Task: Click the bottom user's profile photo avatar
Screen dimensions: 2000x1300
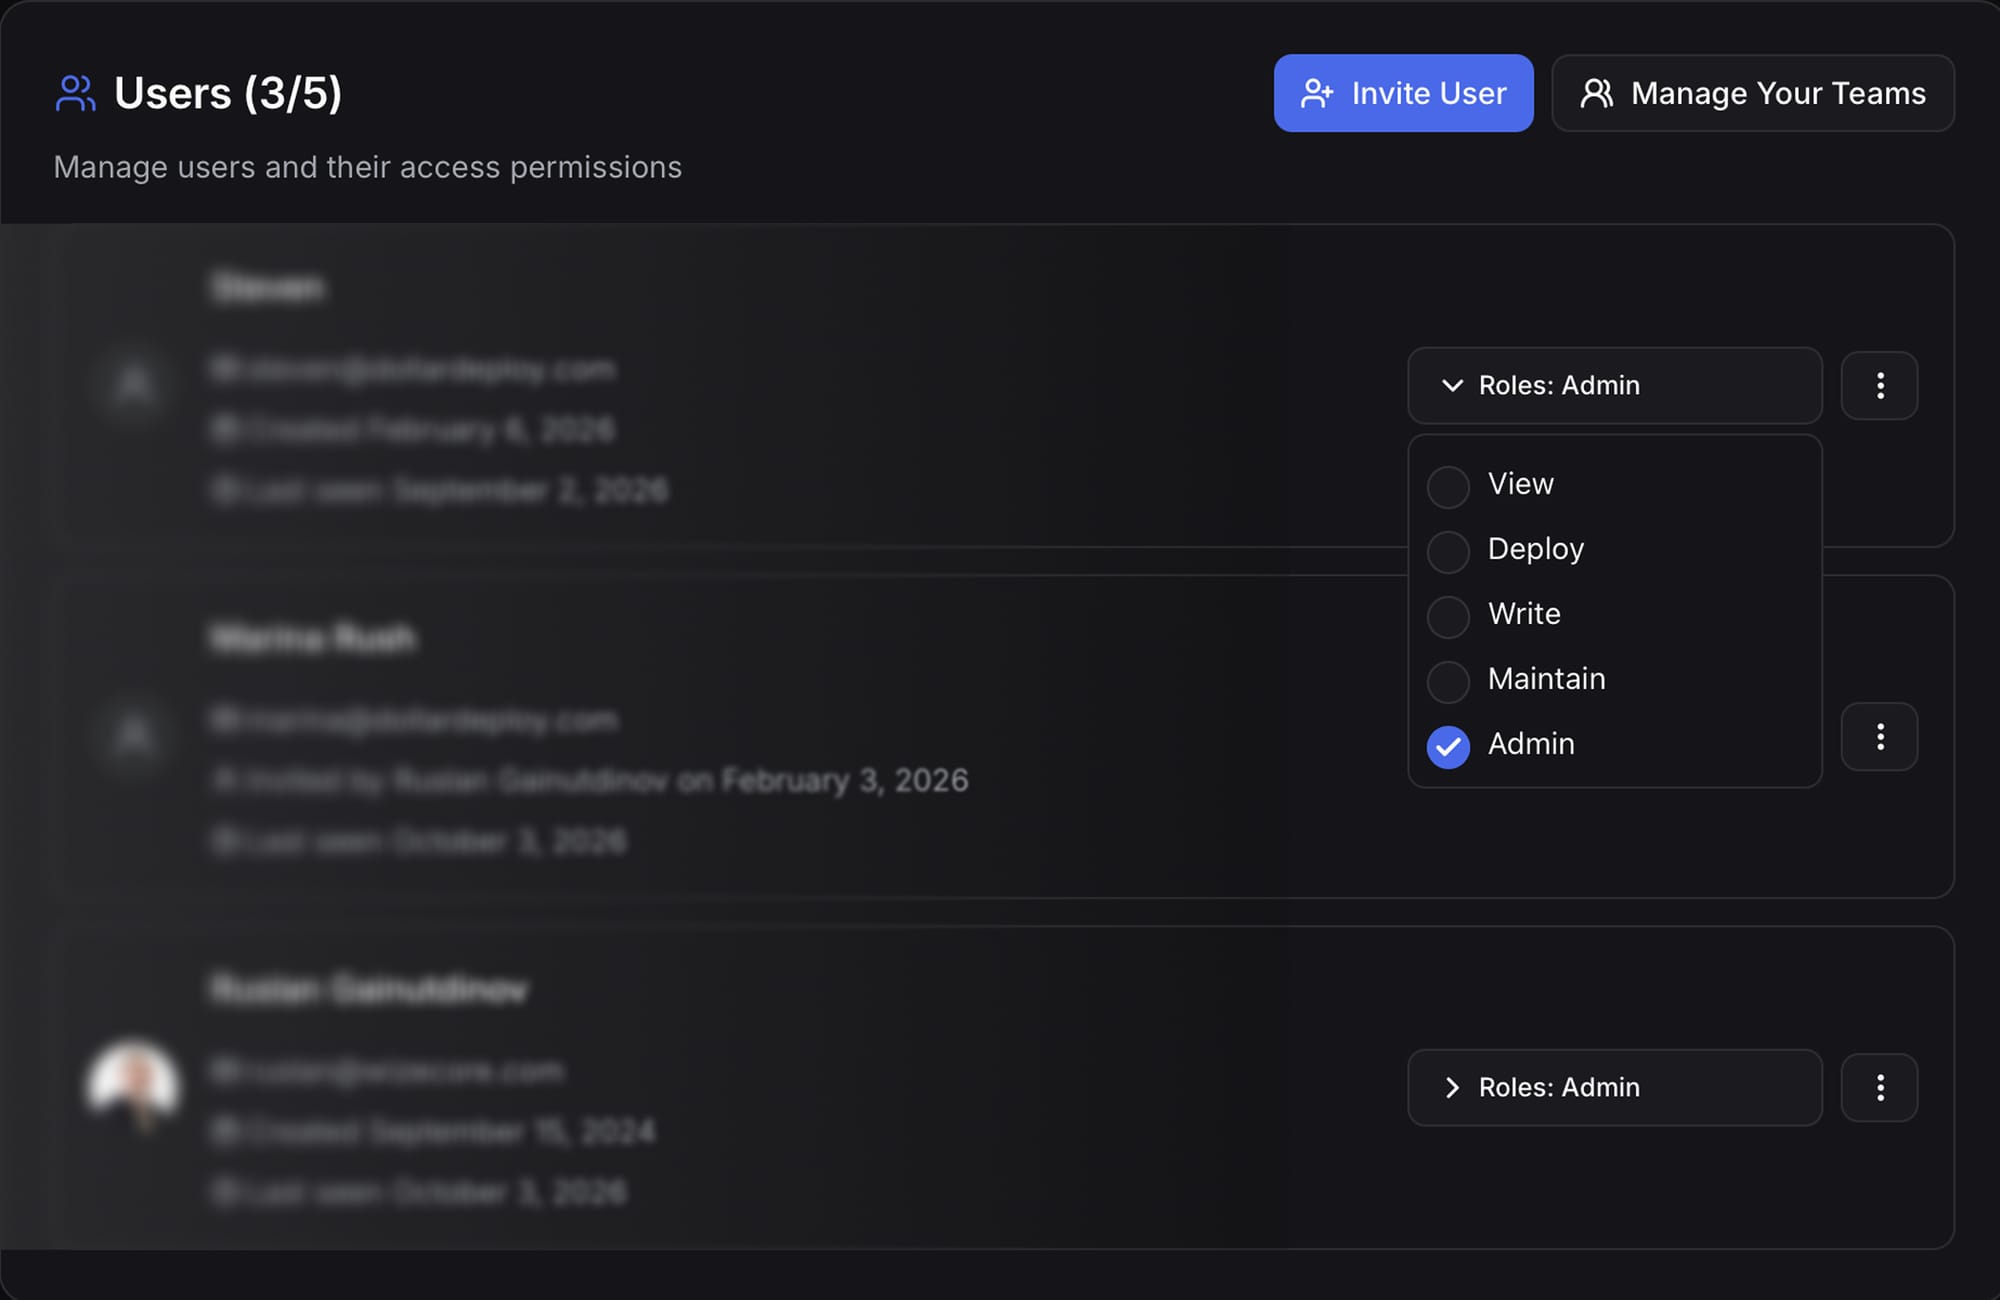Action: click(133, 1087)
